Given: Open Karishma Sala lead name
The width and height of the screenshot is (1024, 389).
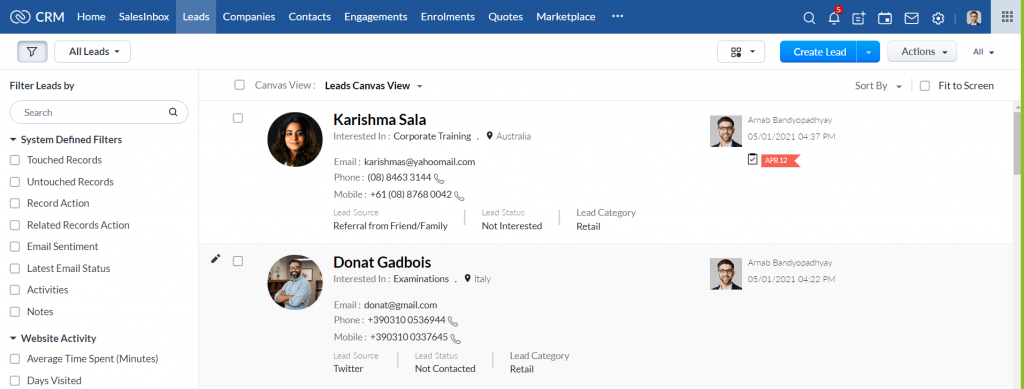Looking at the screenshot, I should [x=379, y=119].
